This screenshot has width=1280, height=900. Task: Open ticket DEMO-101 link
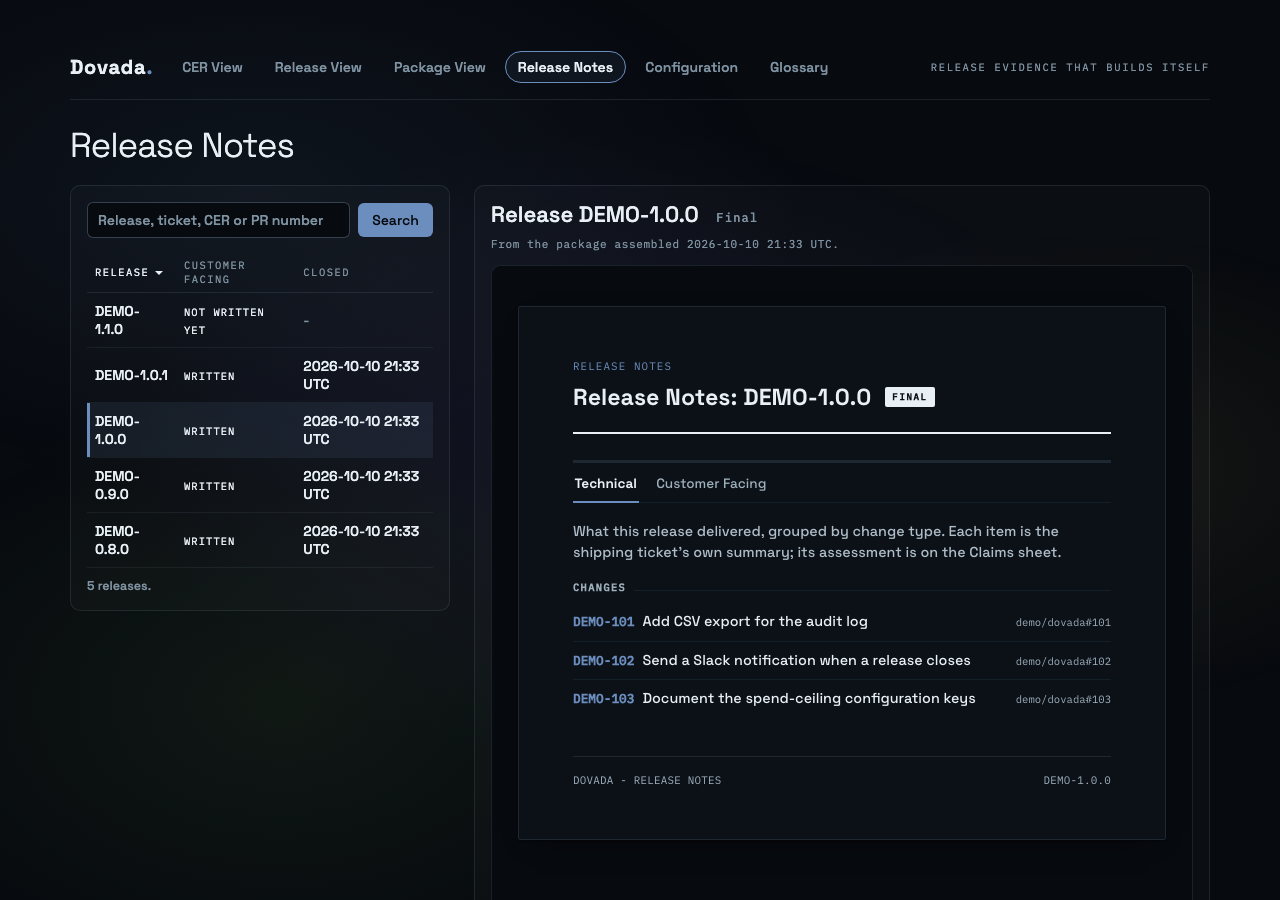tap(603, 622)
